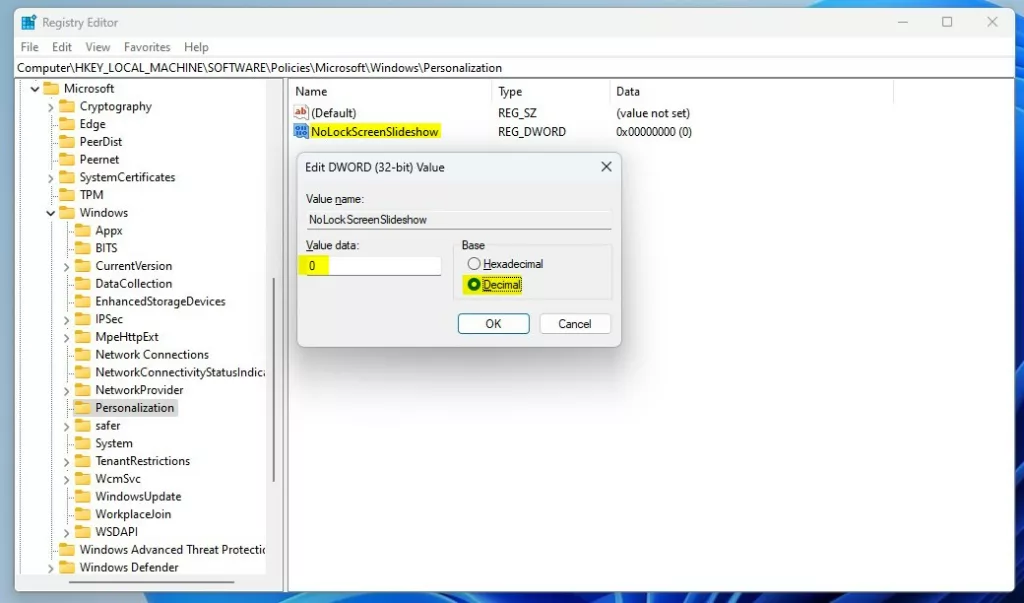Click the REG_DWORD type cell
The height and width of the screenshot is (603, 1024).
pos(532,131)
